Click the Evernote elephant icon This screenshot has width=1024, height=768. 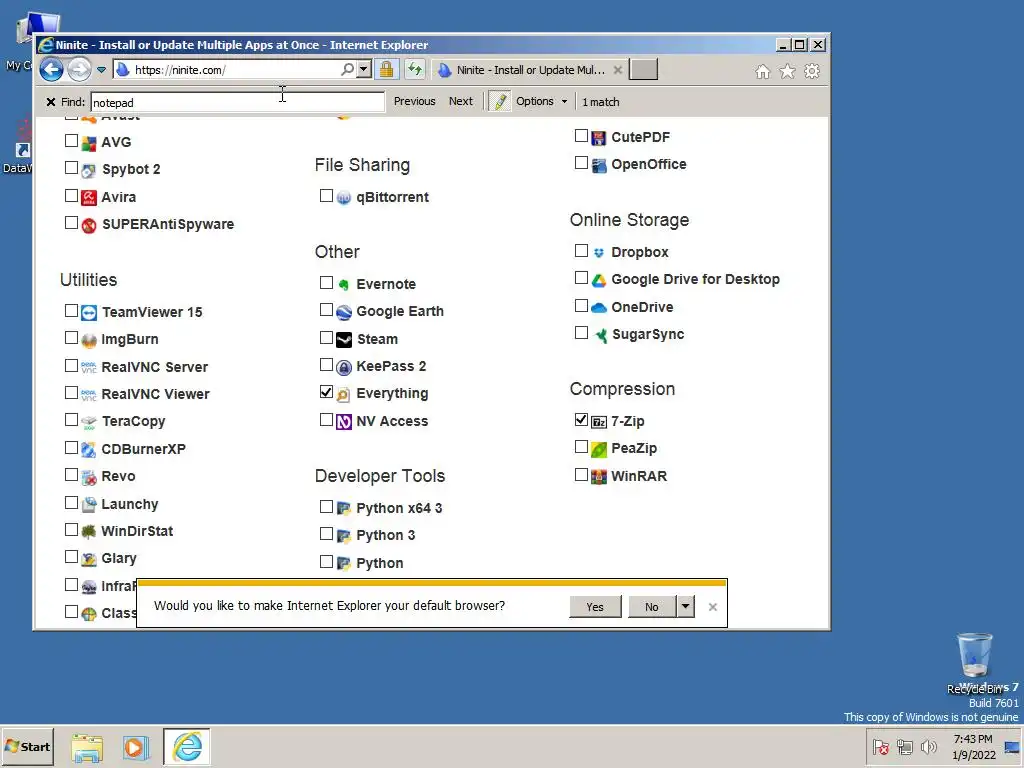(x=344, y=284)
